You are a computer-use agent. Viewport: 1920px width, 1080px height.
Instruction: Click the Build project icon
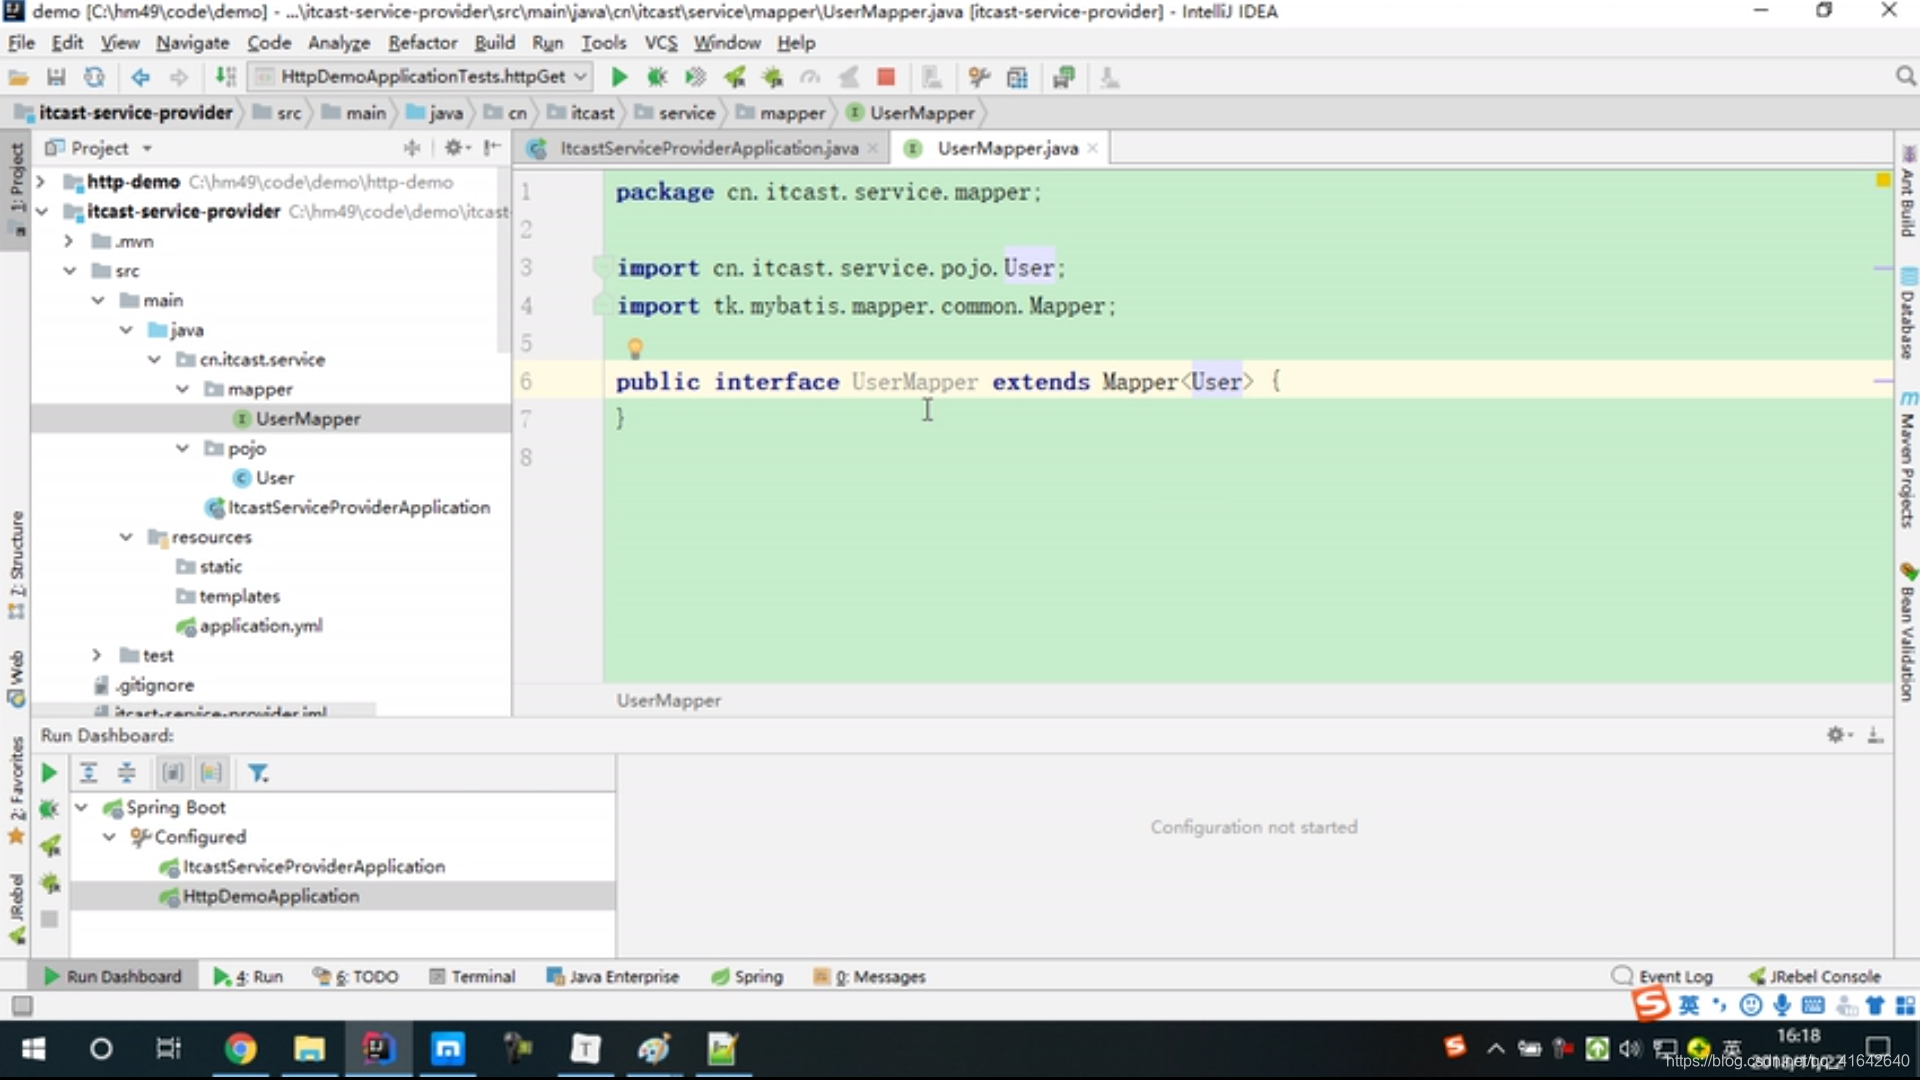226,77
